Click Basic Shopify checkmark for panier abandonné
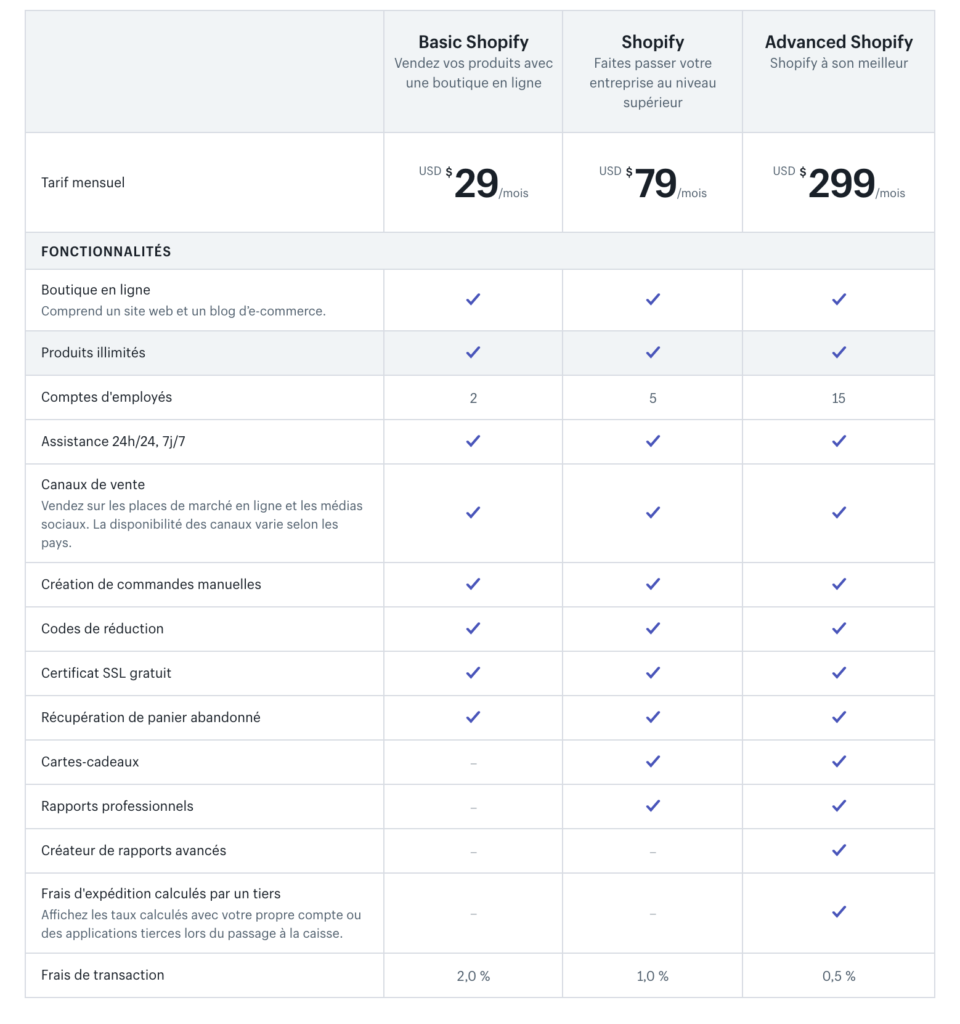The image size is (960, 1024). [x=473, y=717]
